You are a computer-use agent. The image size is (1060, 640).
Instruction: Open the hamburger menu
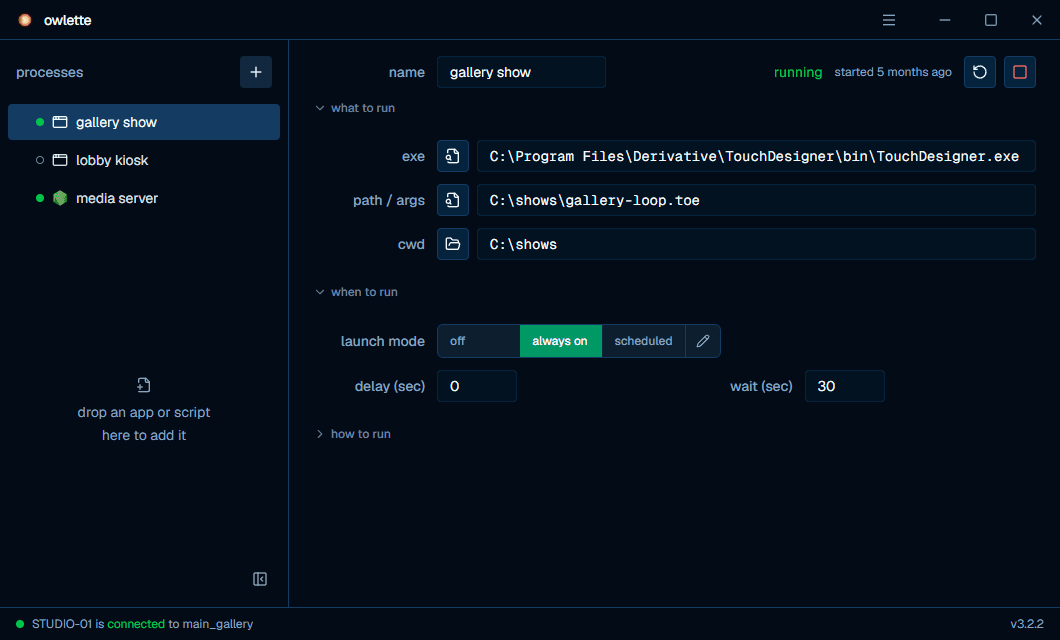(x=889, y=20)
